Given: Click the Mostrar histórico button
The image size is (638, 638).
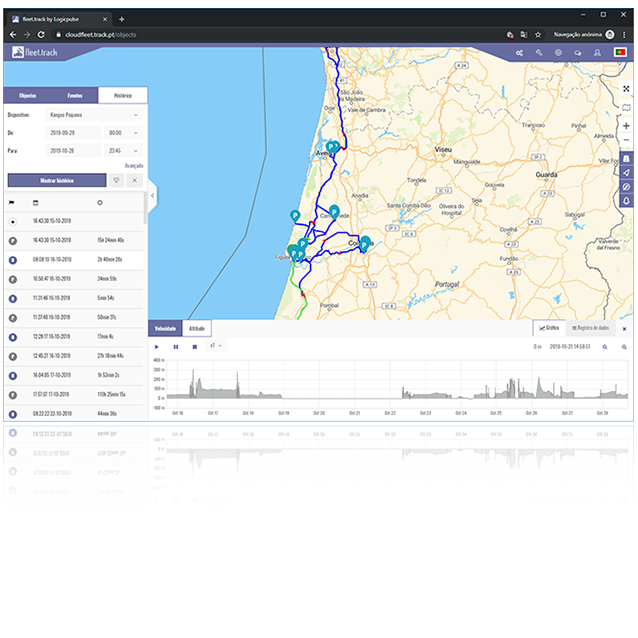Looking at the screenshot, I should click(57, 181).
